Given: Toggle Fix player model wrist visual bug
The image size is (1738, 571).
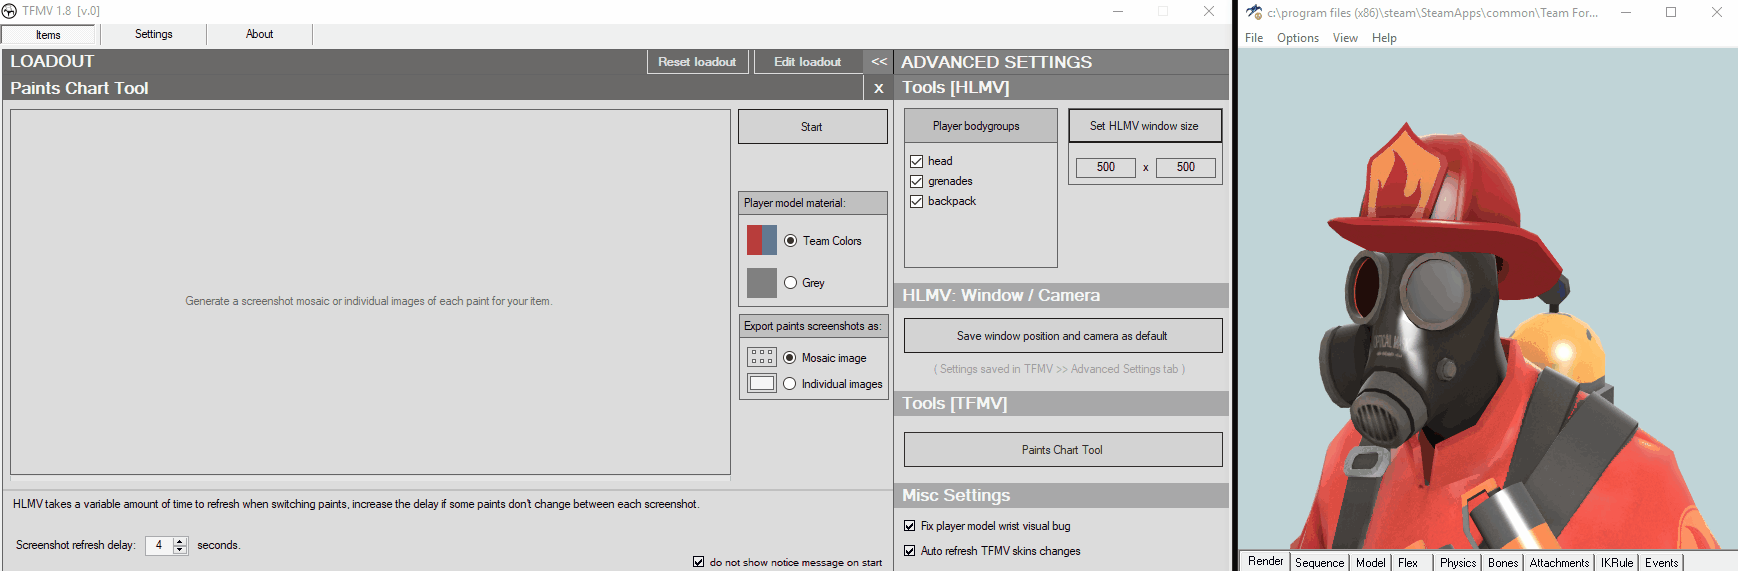Looking at the screenshot, I should [909, 525].
